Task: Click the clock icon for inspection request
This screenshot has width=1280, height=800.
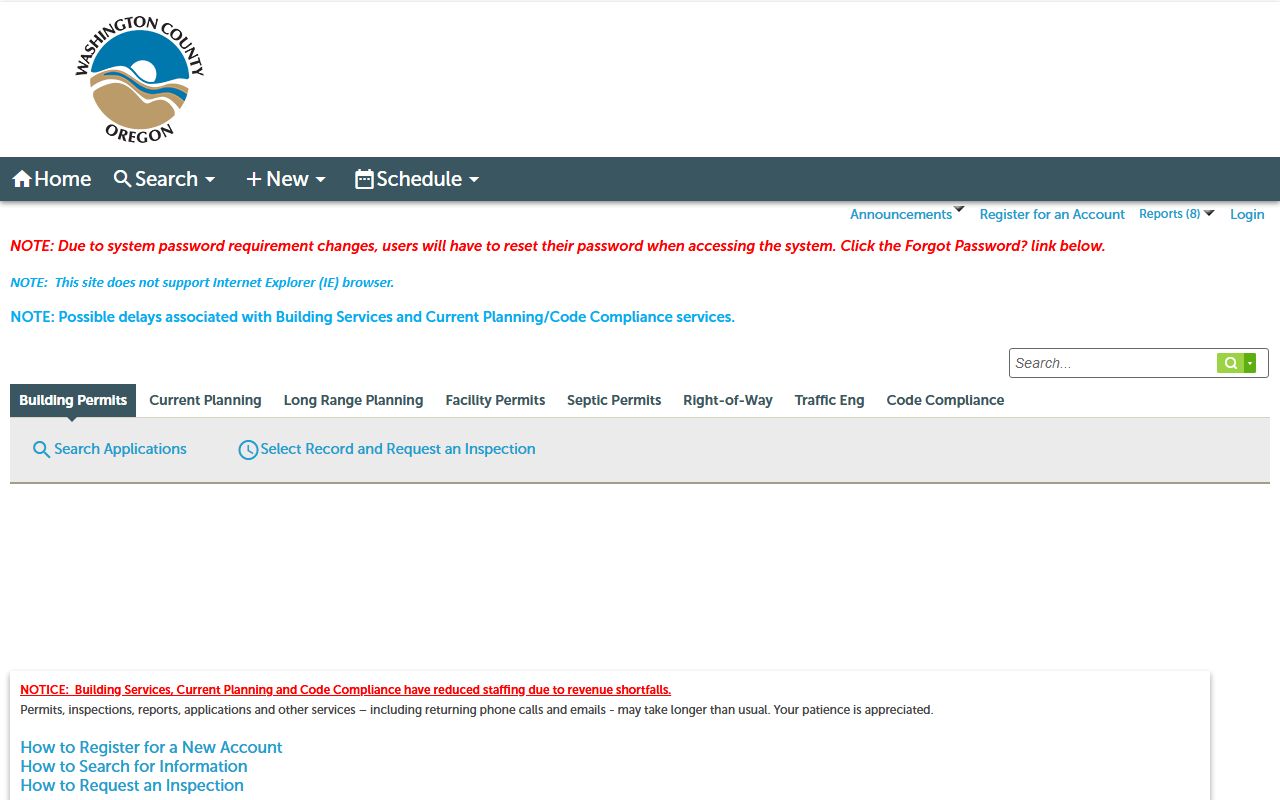Action: [248, 450]
